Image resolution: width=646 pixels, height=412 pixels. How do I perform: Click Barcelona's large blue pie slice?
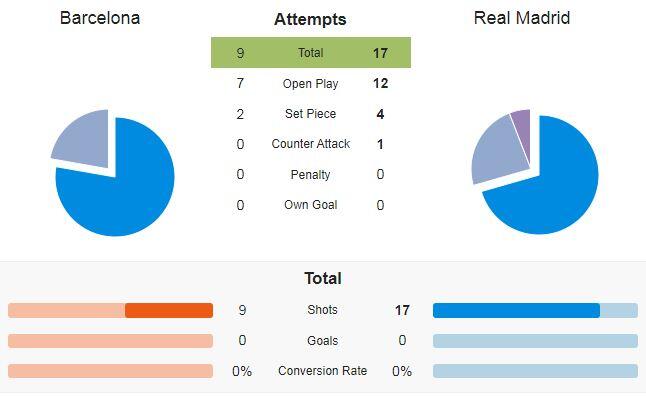click(x=124, y=194)
